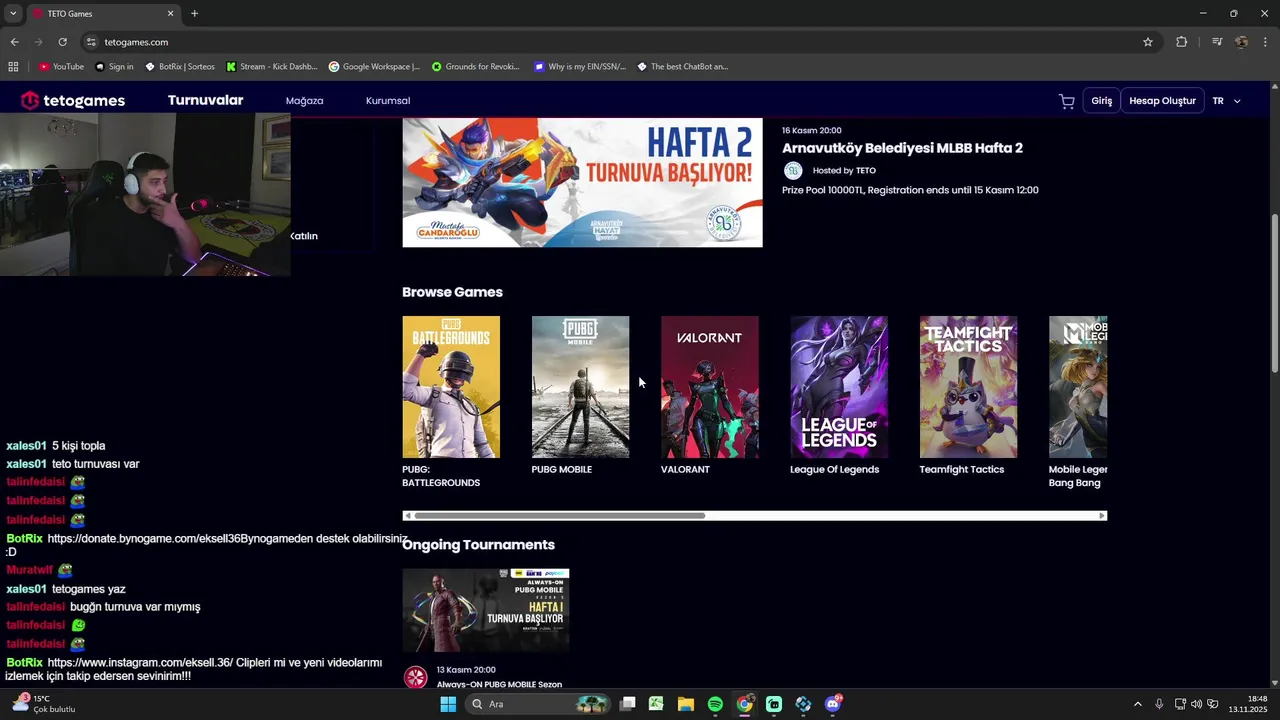The image size is (1280, 720).
Task: Open the BotRix | Sorteos bookmark
Action: 180,67
